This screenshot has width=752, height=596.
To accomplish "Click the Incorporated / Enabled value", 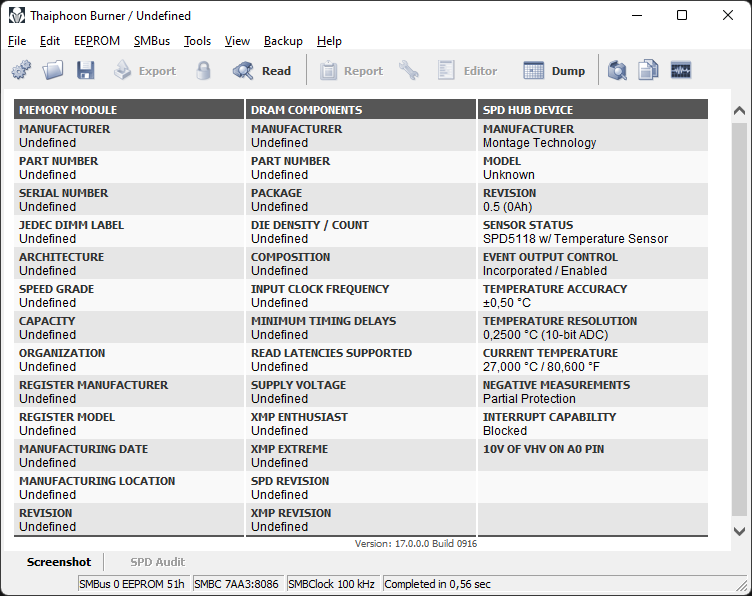I will pyautogui.click(x=545, y=271).
